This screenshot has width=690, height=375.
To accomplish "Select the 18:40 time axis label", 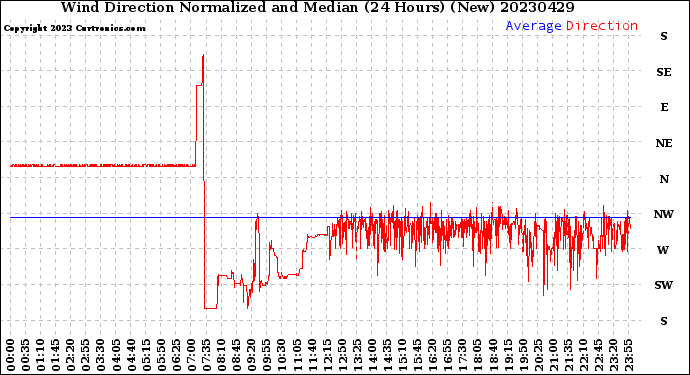I will 492,355.
